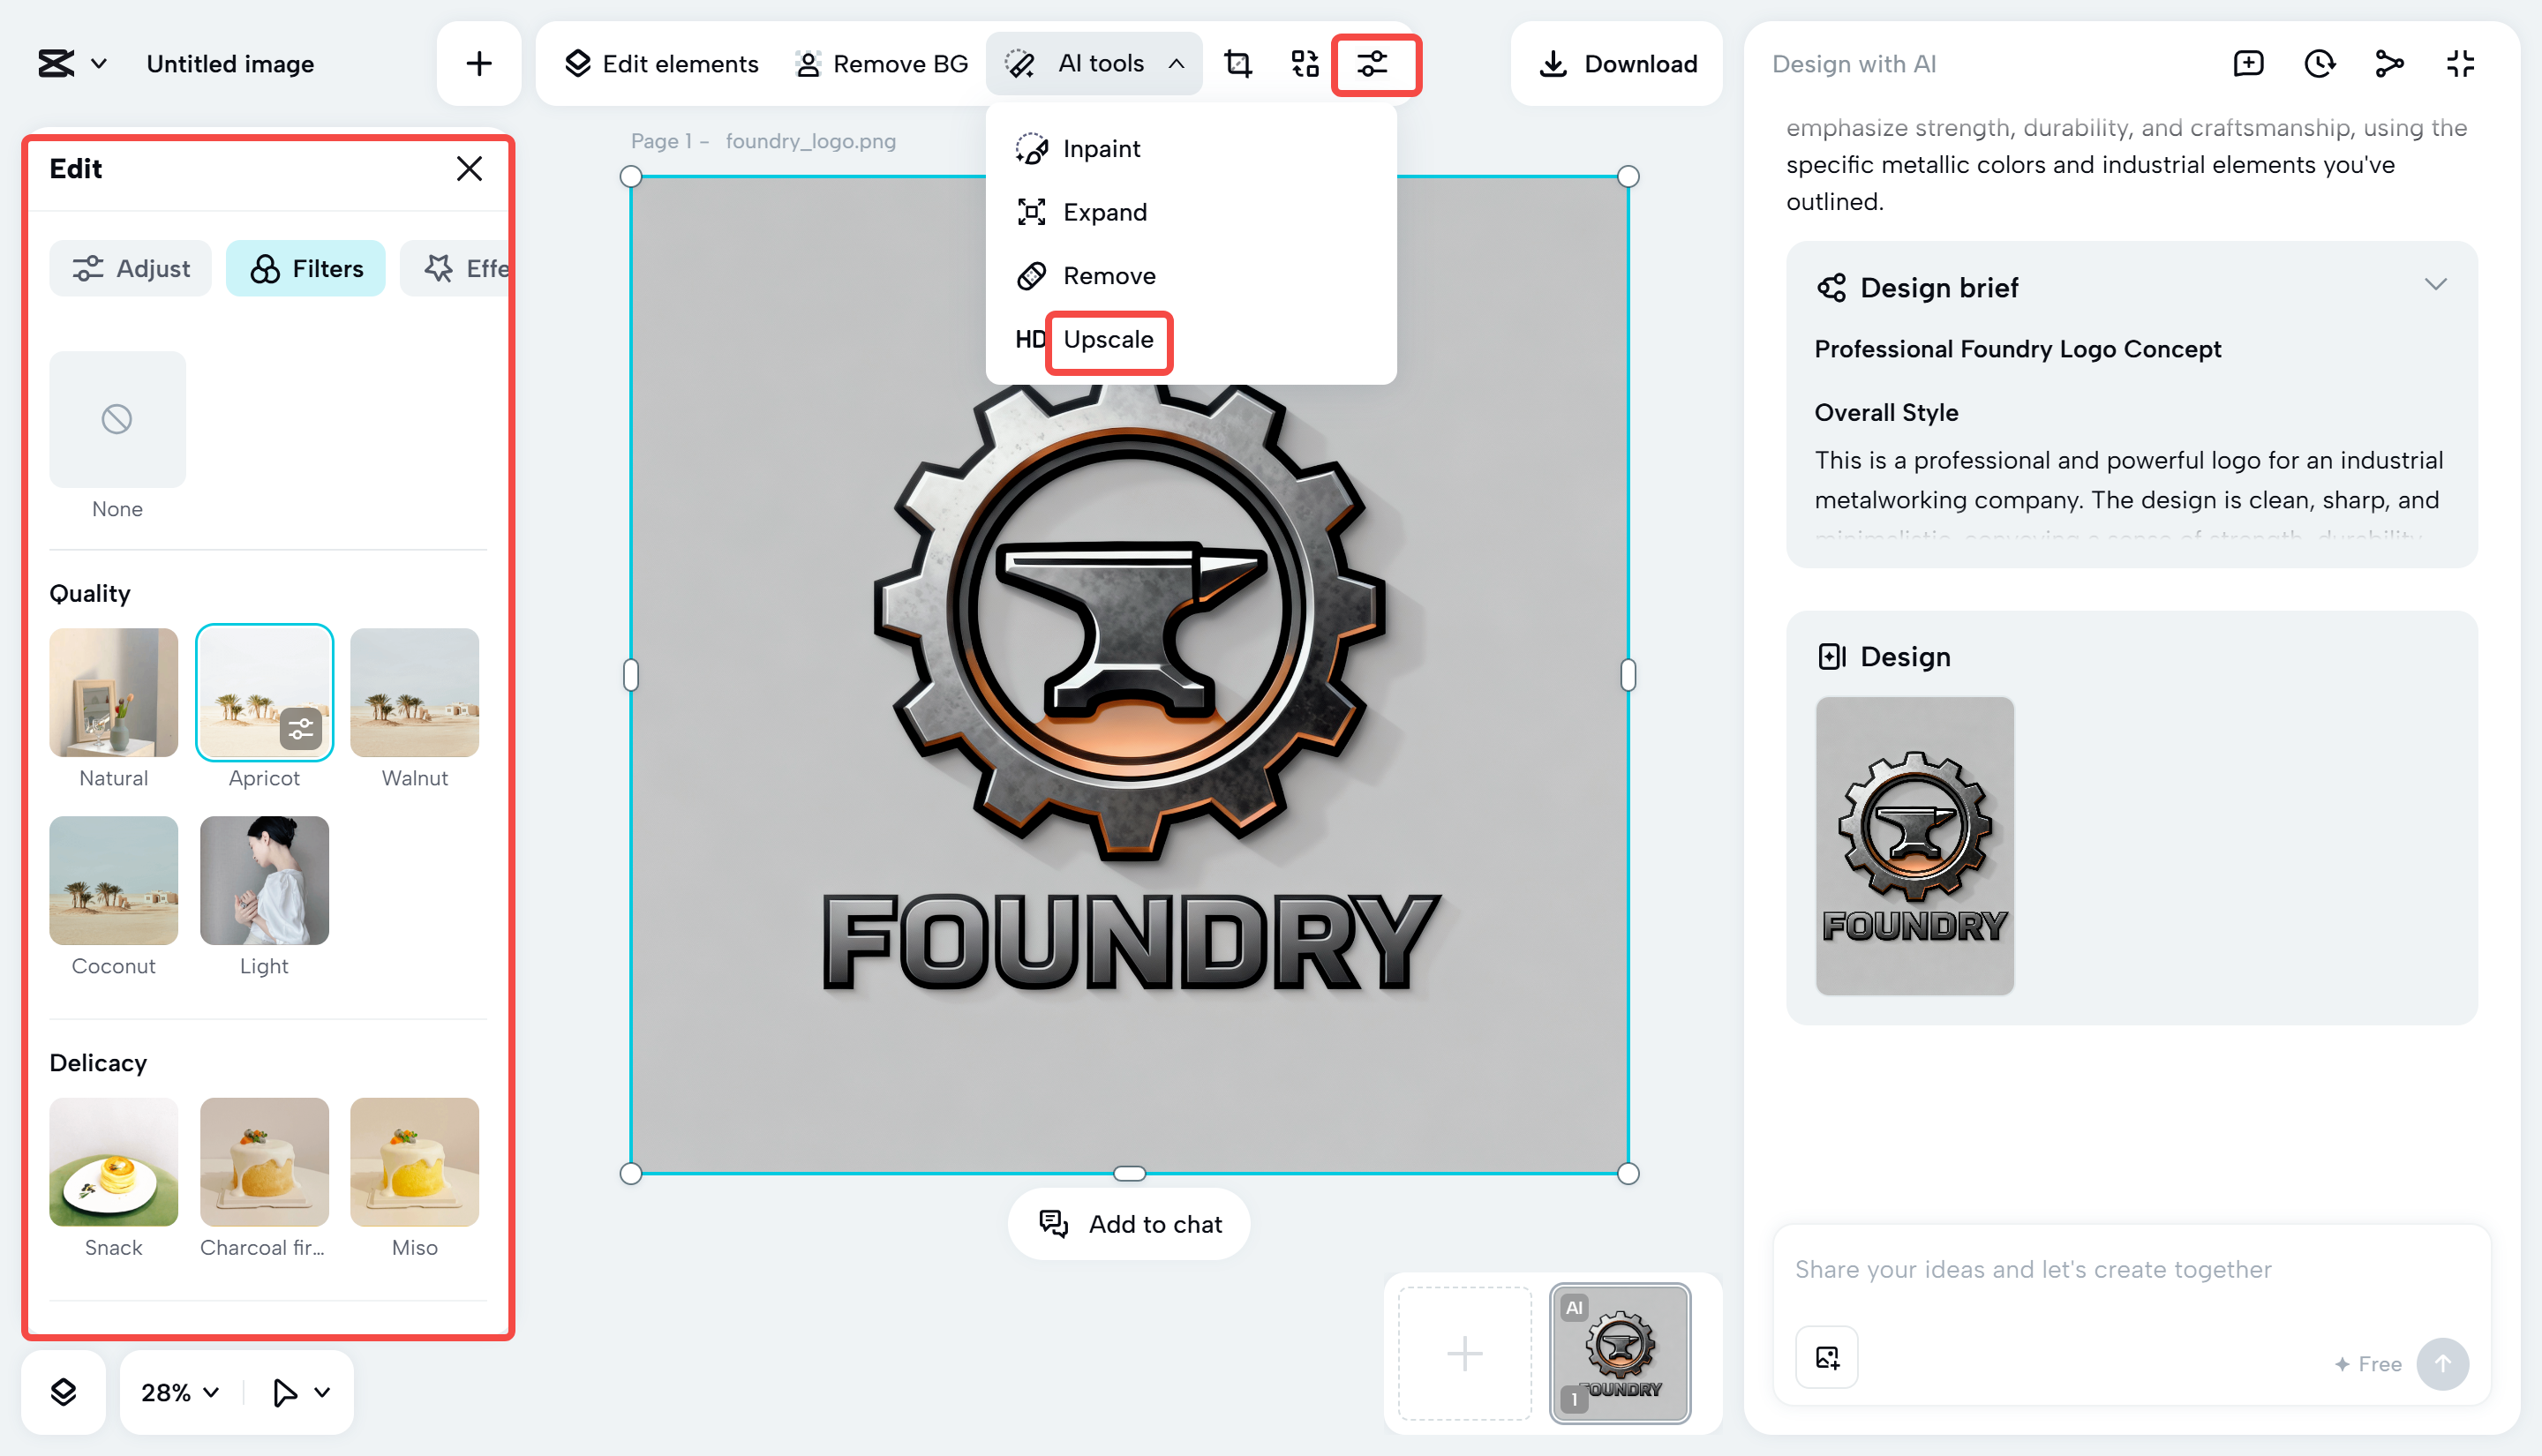Image resolution: width=2542 pixels, height=1456 pixels.
Task: Select the Walnut filter
Action: point(414,692)
